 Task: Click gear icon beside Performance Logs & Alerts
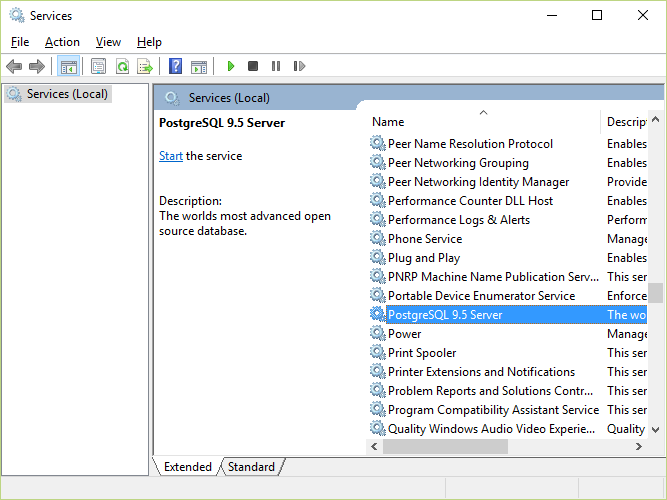tap(378, 220)
